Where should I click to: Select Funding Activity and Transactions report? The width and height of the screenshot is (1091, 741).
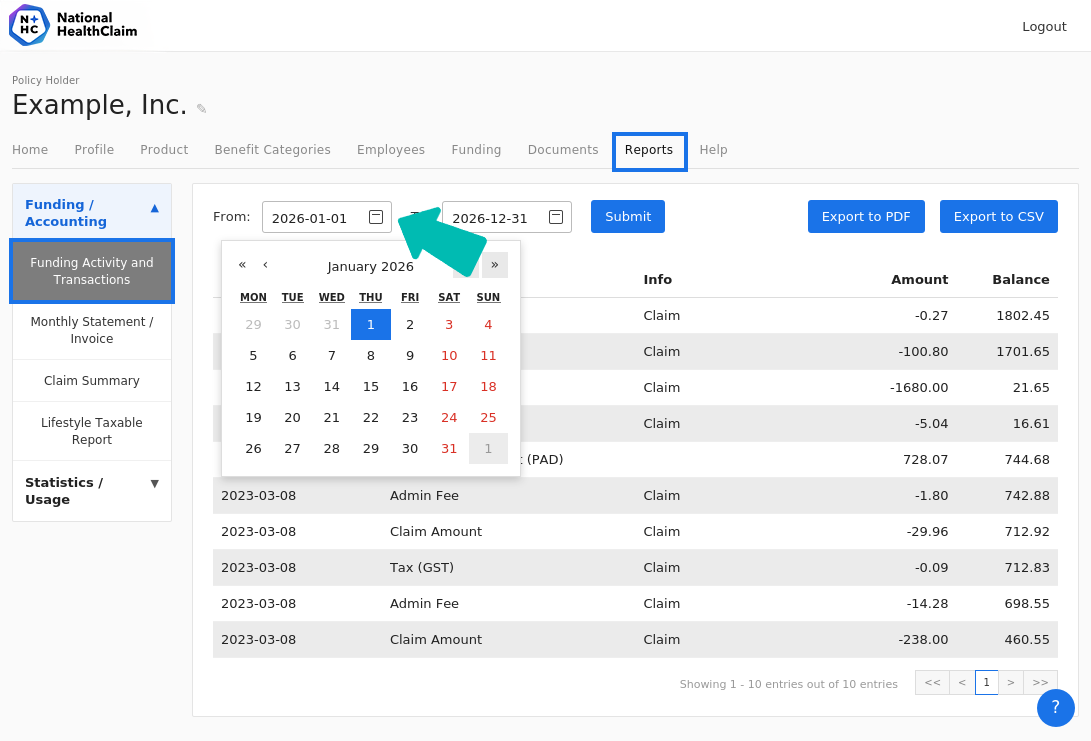92,271
